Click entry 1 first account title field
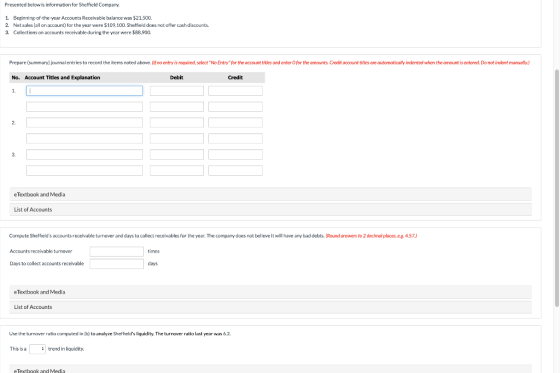Image resolution: width=560 pixels, height=373 pixels. point(84,91)
